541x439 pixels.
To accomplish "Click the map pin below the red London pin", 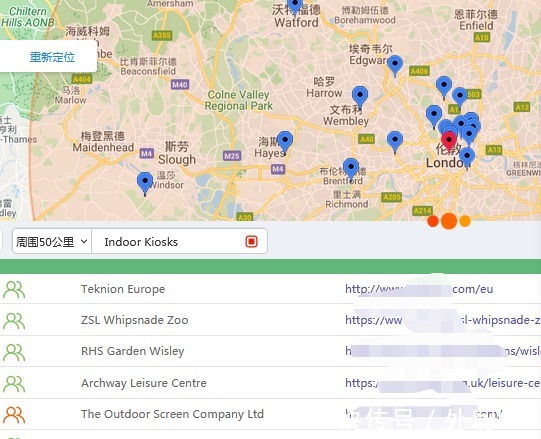I will 467,158.
